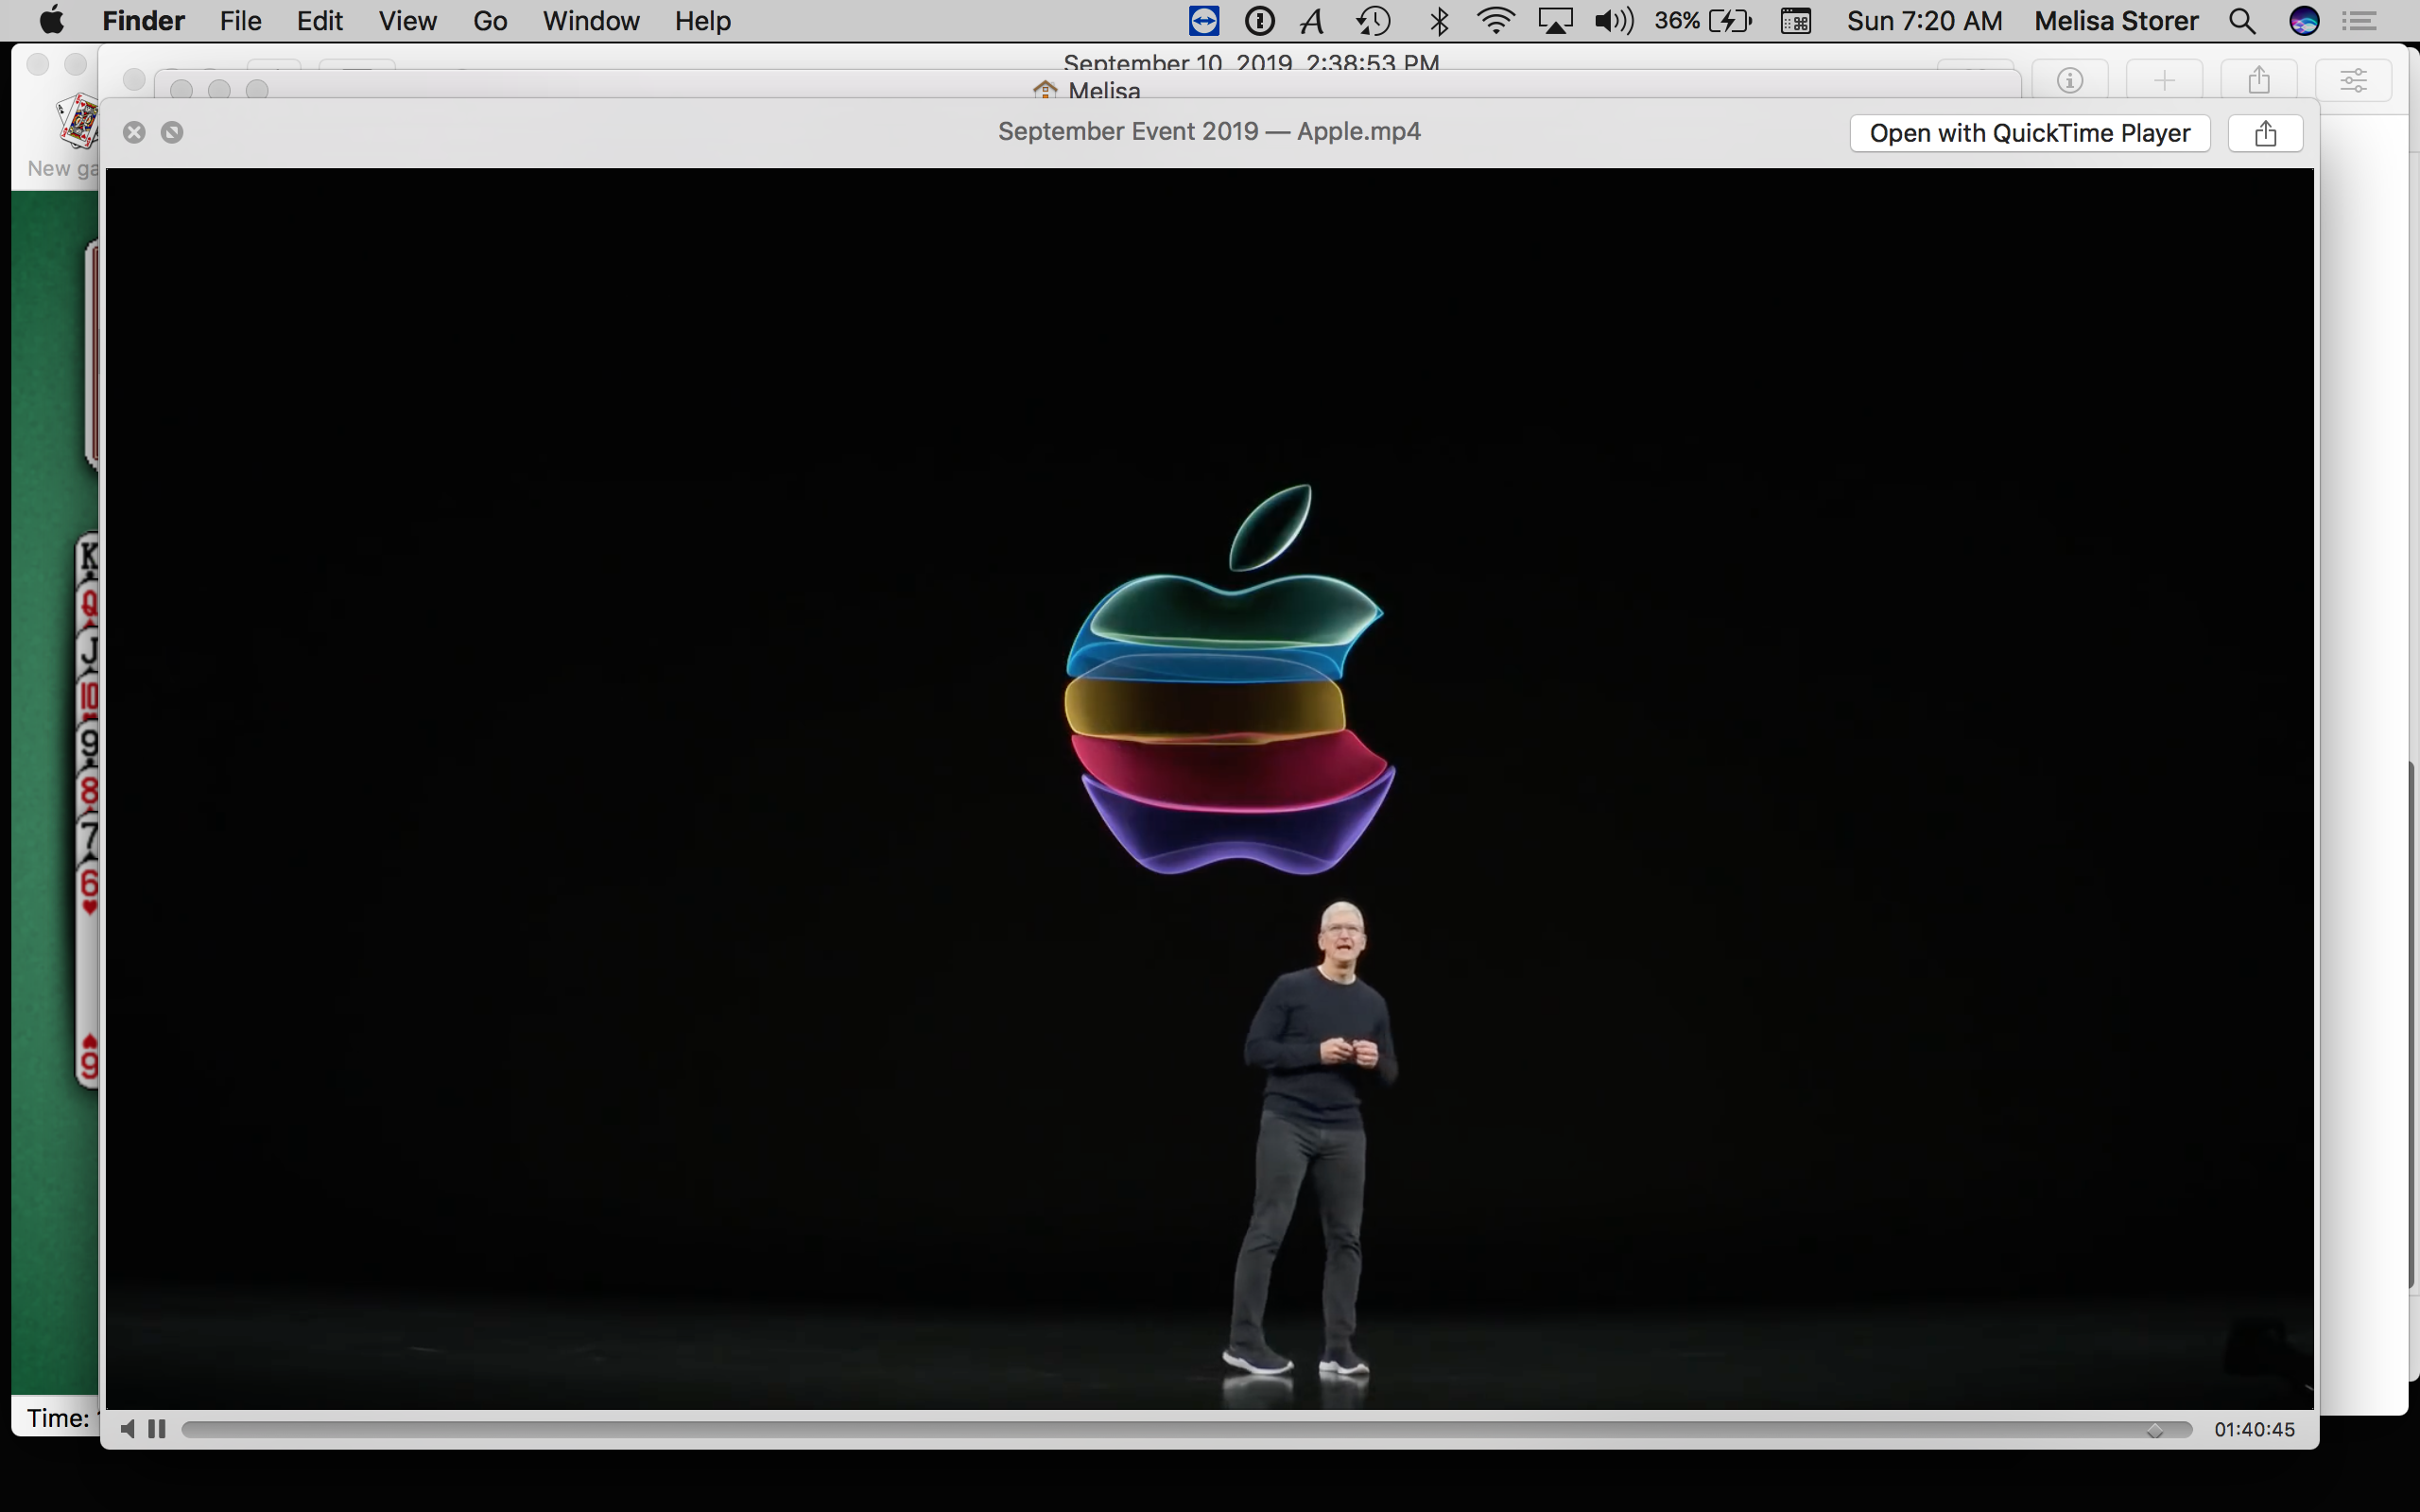The width and height of the screenshot is (2420, 1512).
Task: Open the Window menu
Action: click(591, 21)
